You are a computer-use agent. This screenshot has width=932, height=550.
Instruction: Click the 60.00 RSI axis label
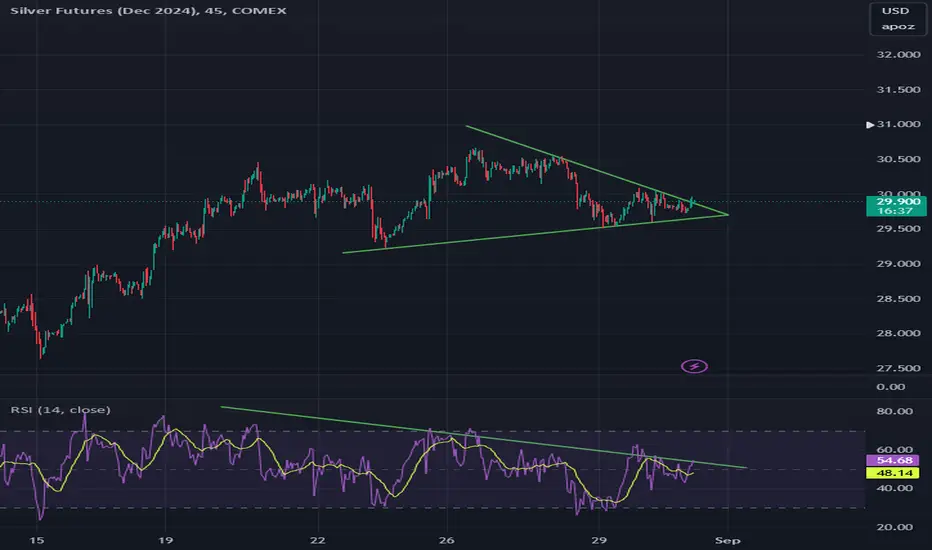point(895,450)
